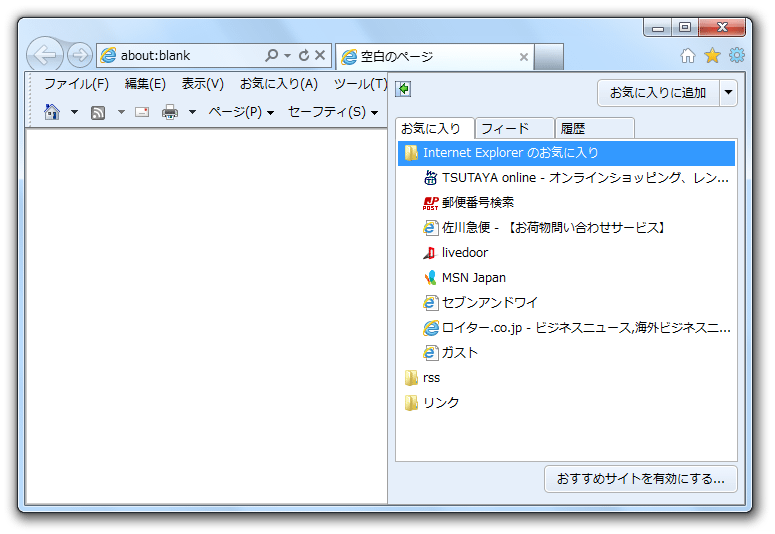Collapse the Internet Explorer のお気に入り folder
Screen dimensions: 775x534
point(566,153)
